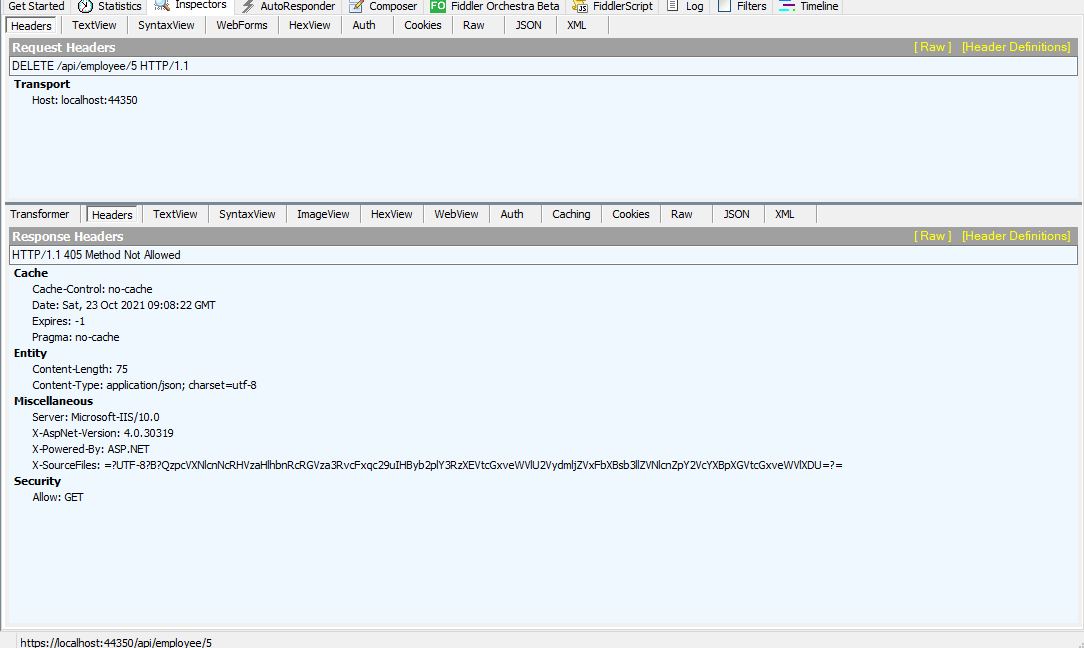1084x648 pixels.
Task: Click the AutoResponder lightning bolt icon
Action: click(247, 6)
